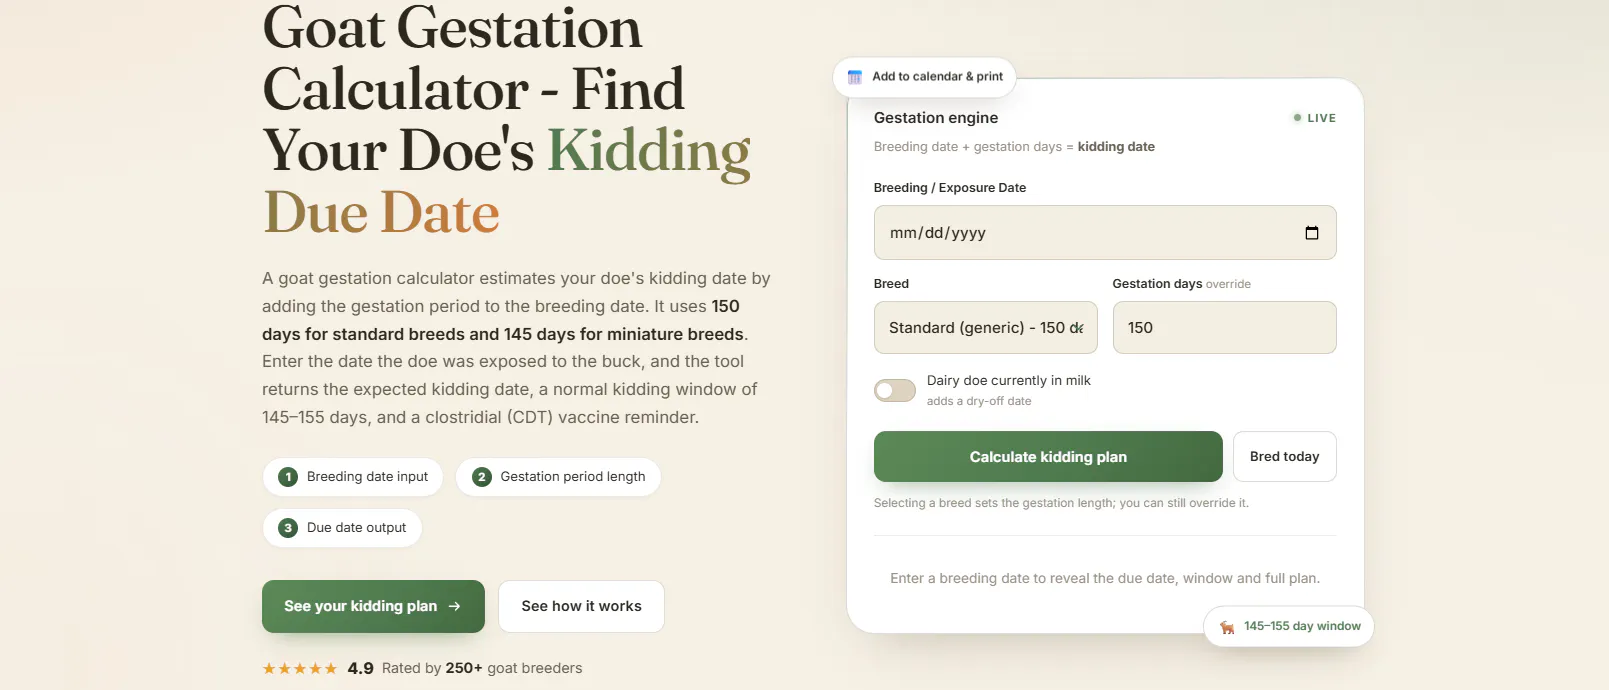Screen dimensions: 1609x690
Task: Toggle the Dairy doe currently in milk switch
Action: pyautogui.click(x=895, y=390)
